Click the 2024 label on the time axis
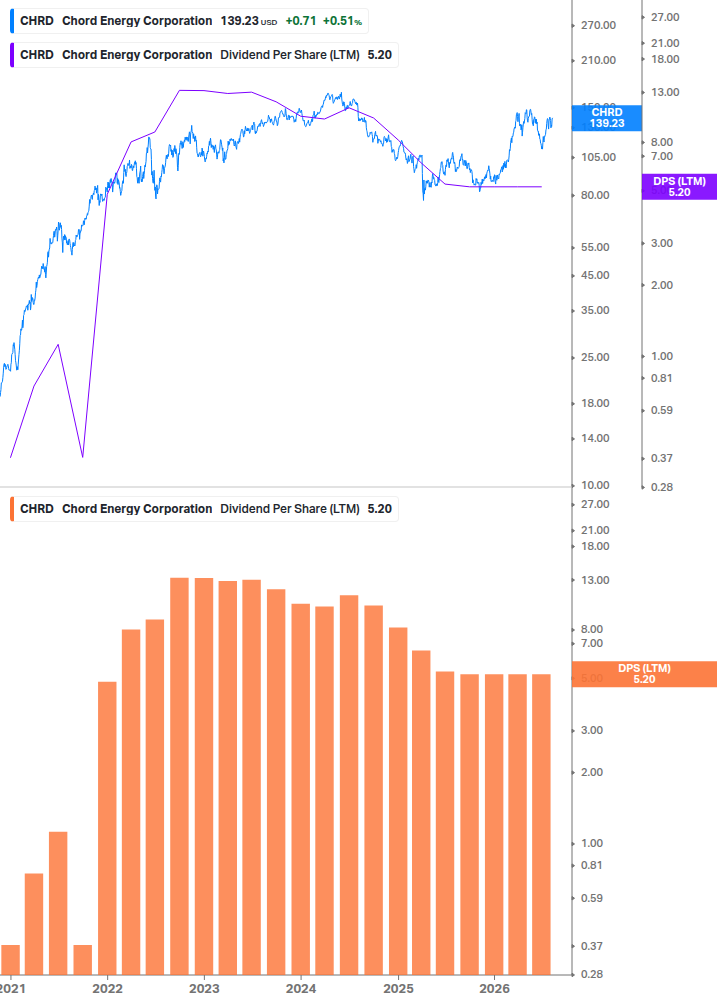The height and width of the screenshot is (1005, 717). click(x=301, y=988)
